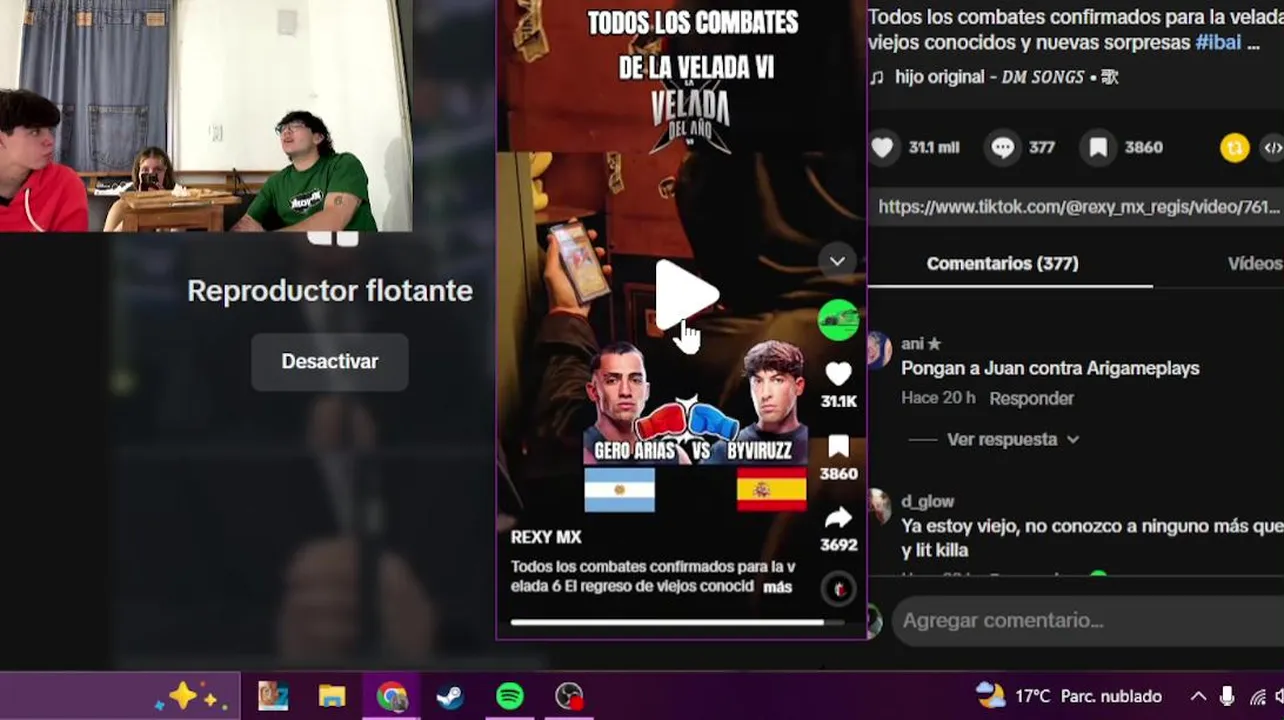Screen dimensions: 1284x720
Task: Open REXY MX profile name on video
Action: tap(546, 537)
